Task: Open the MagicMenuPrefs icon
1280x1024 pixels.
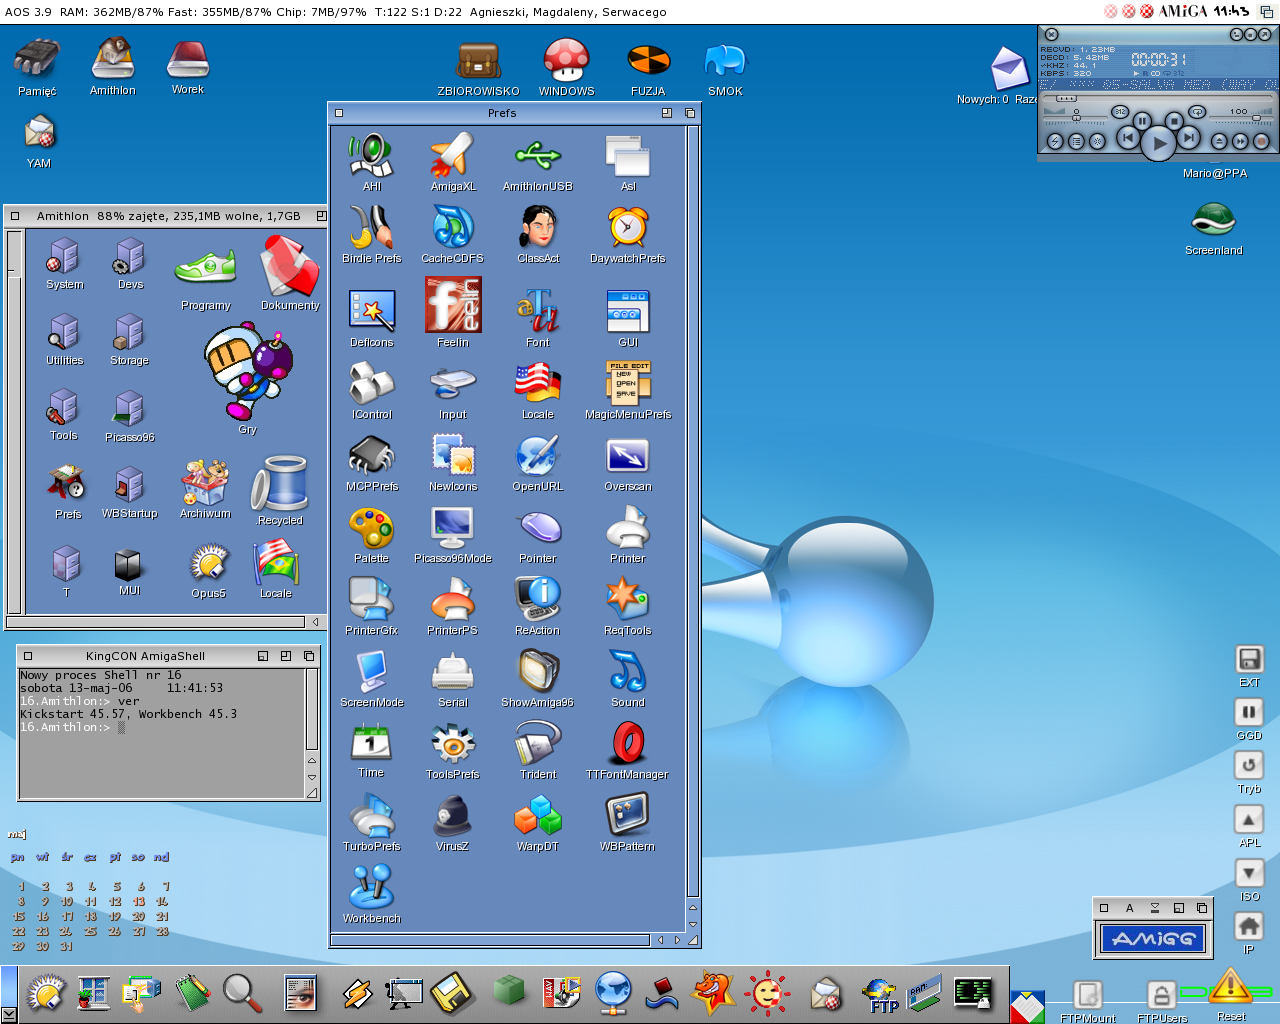Action: (627, 382)
